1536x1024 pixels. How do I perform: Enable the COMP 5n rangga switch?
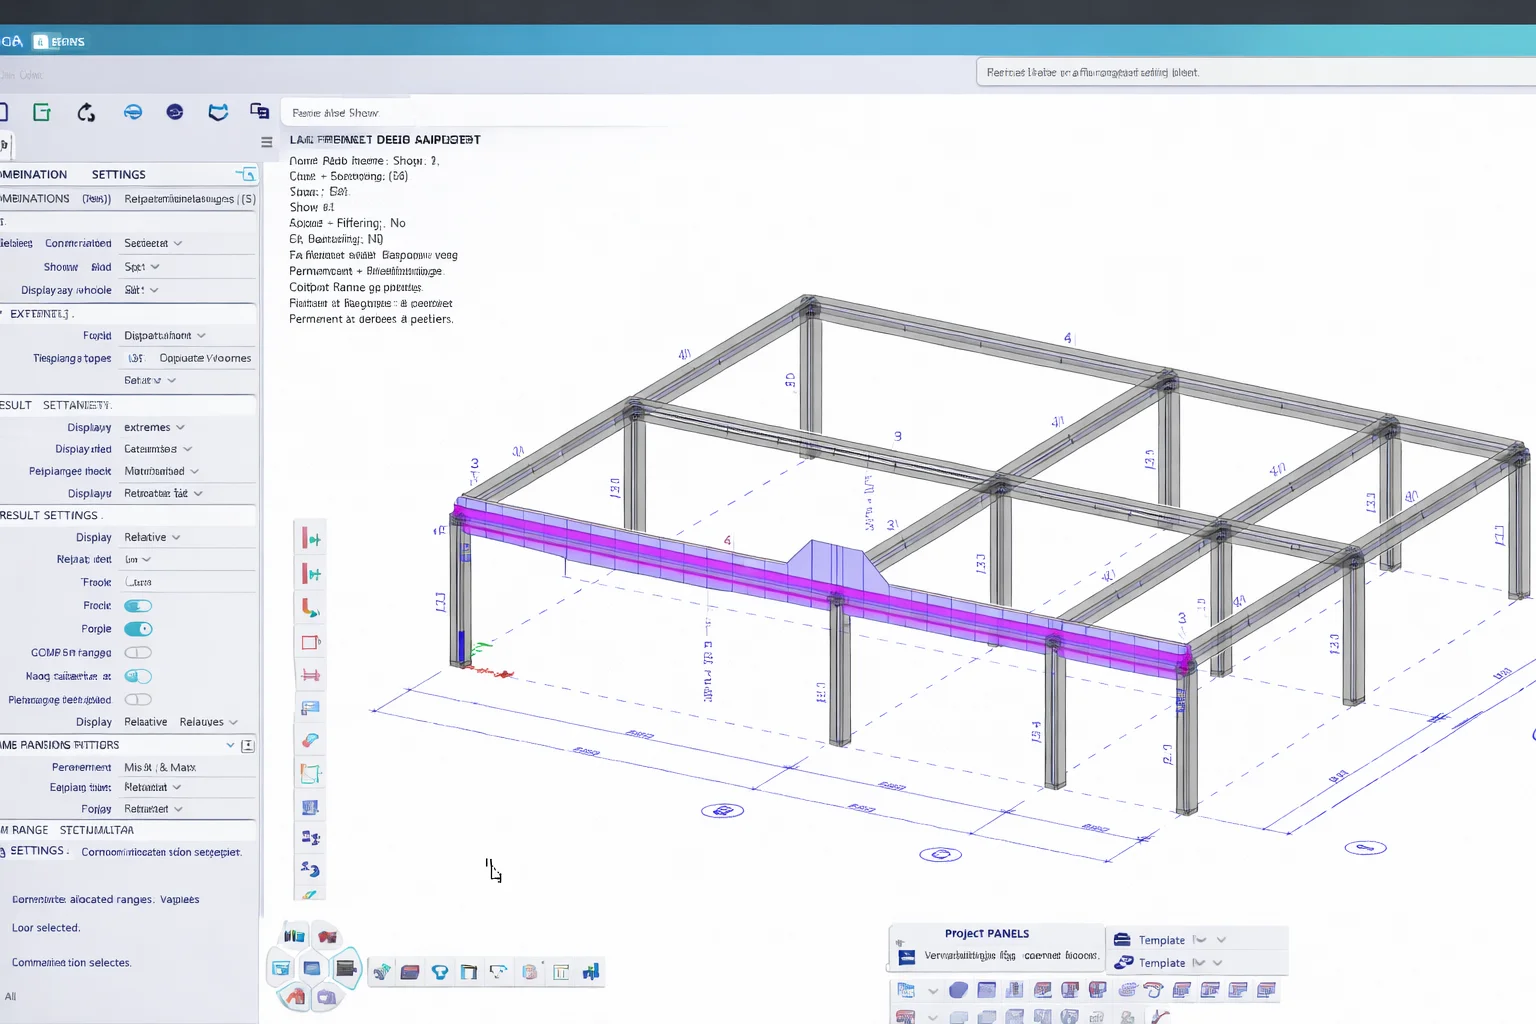[138, 653]
